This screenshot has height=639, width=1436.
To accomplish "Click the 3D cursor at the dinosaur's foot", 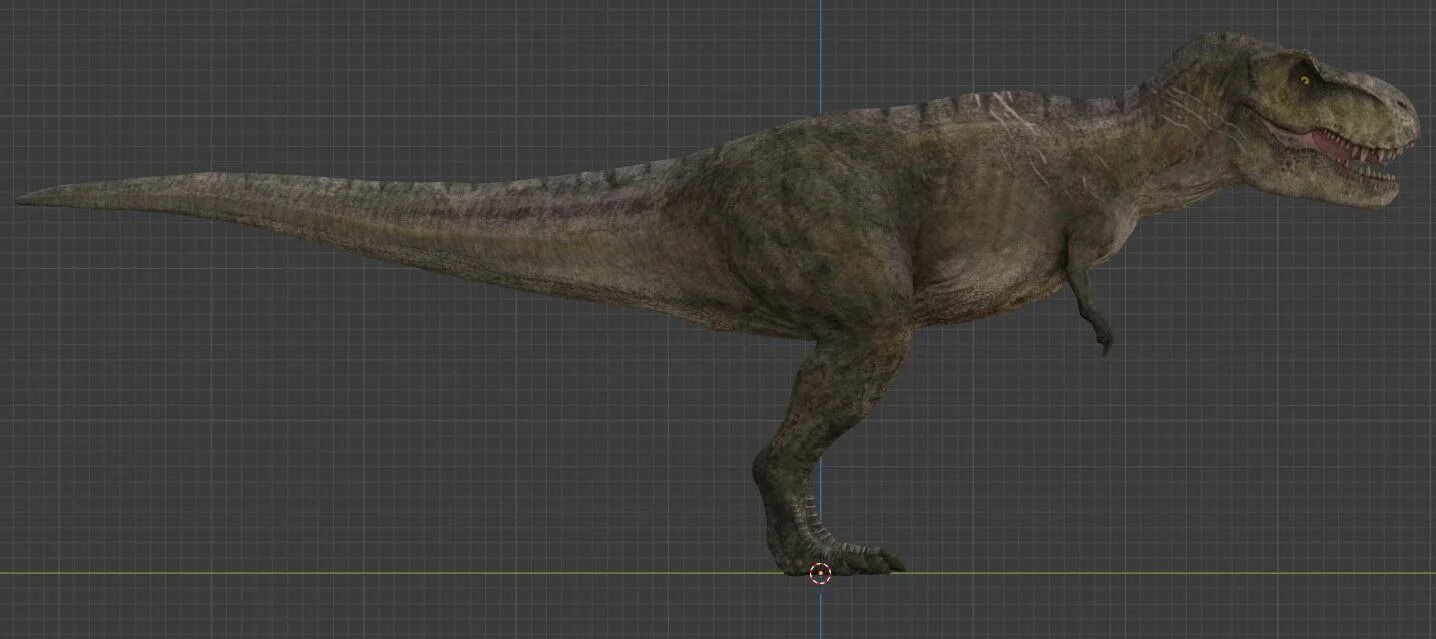I will click(x=820, y=573).
